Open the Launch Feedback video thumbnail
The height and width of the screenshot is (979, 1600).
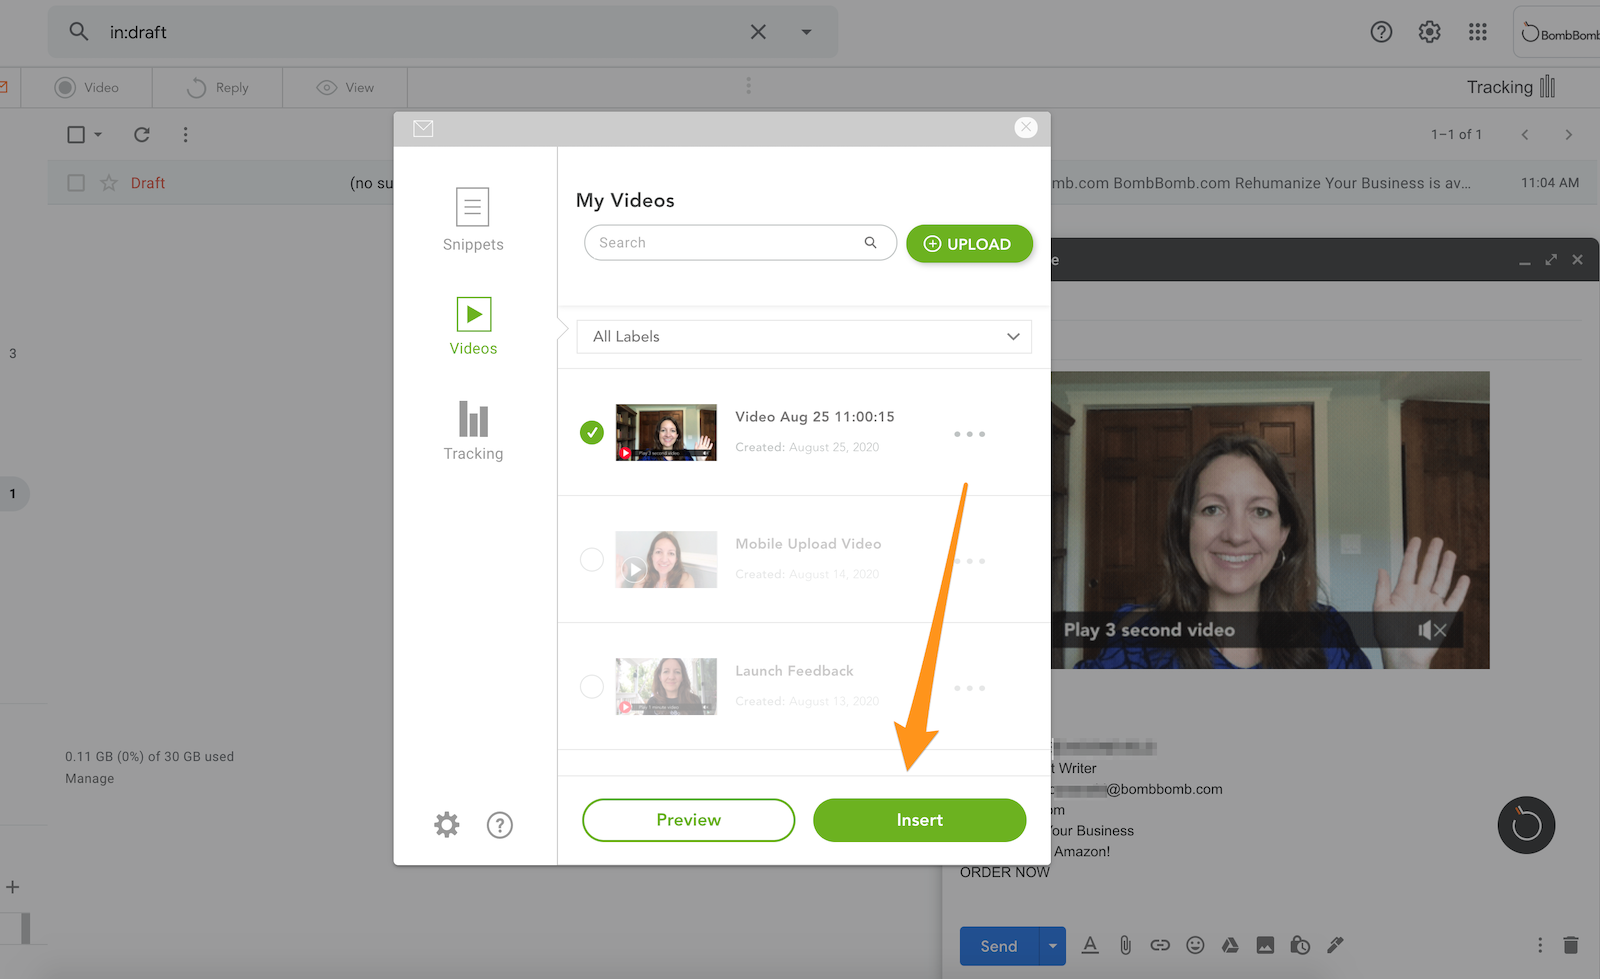666,686
